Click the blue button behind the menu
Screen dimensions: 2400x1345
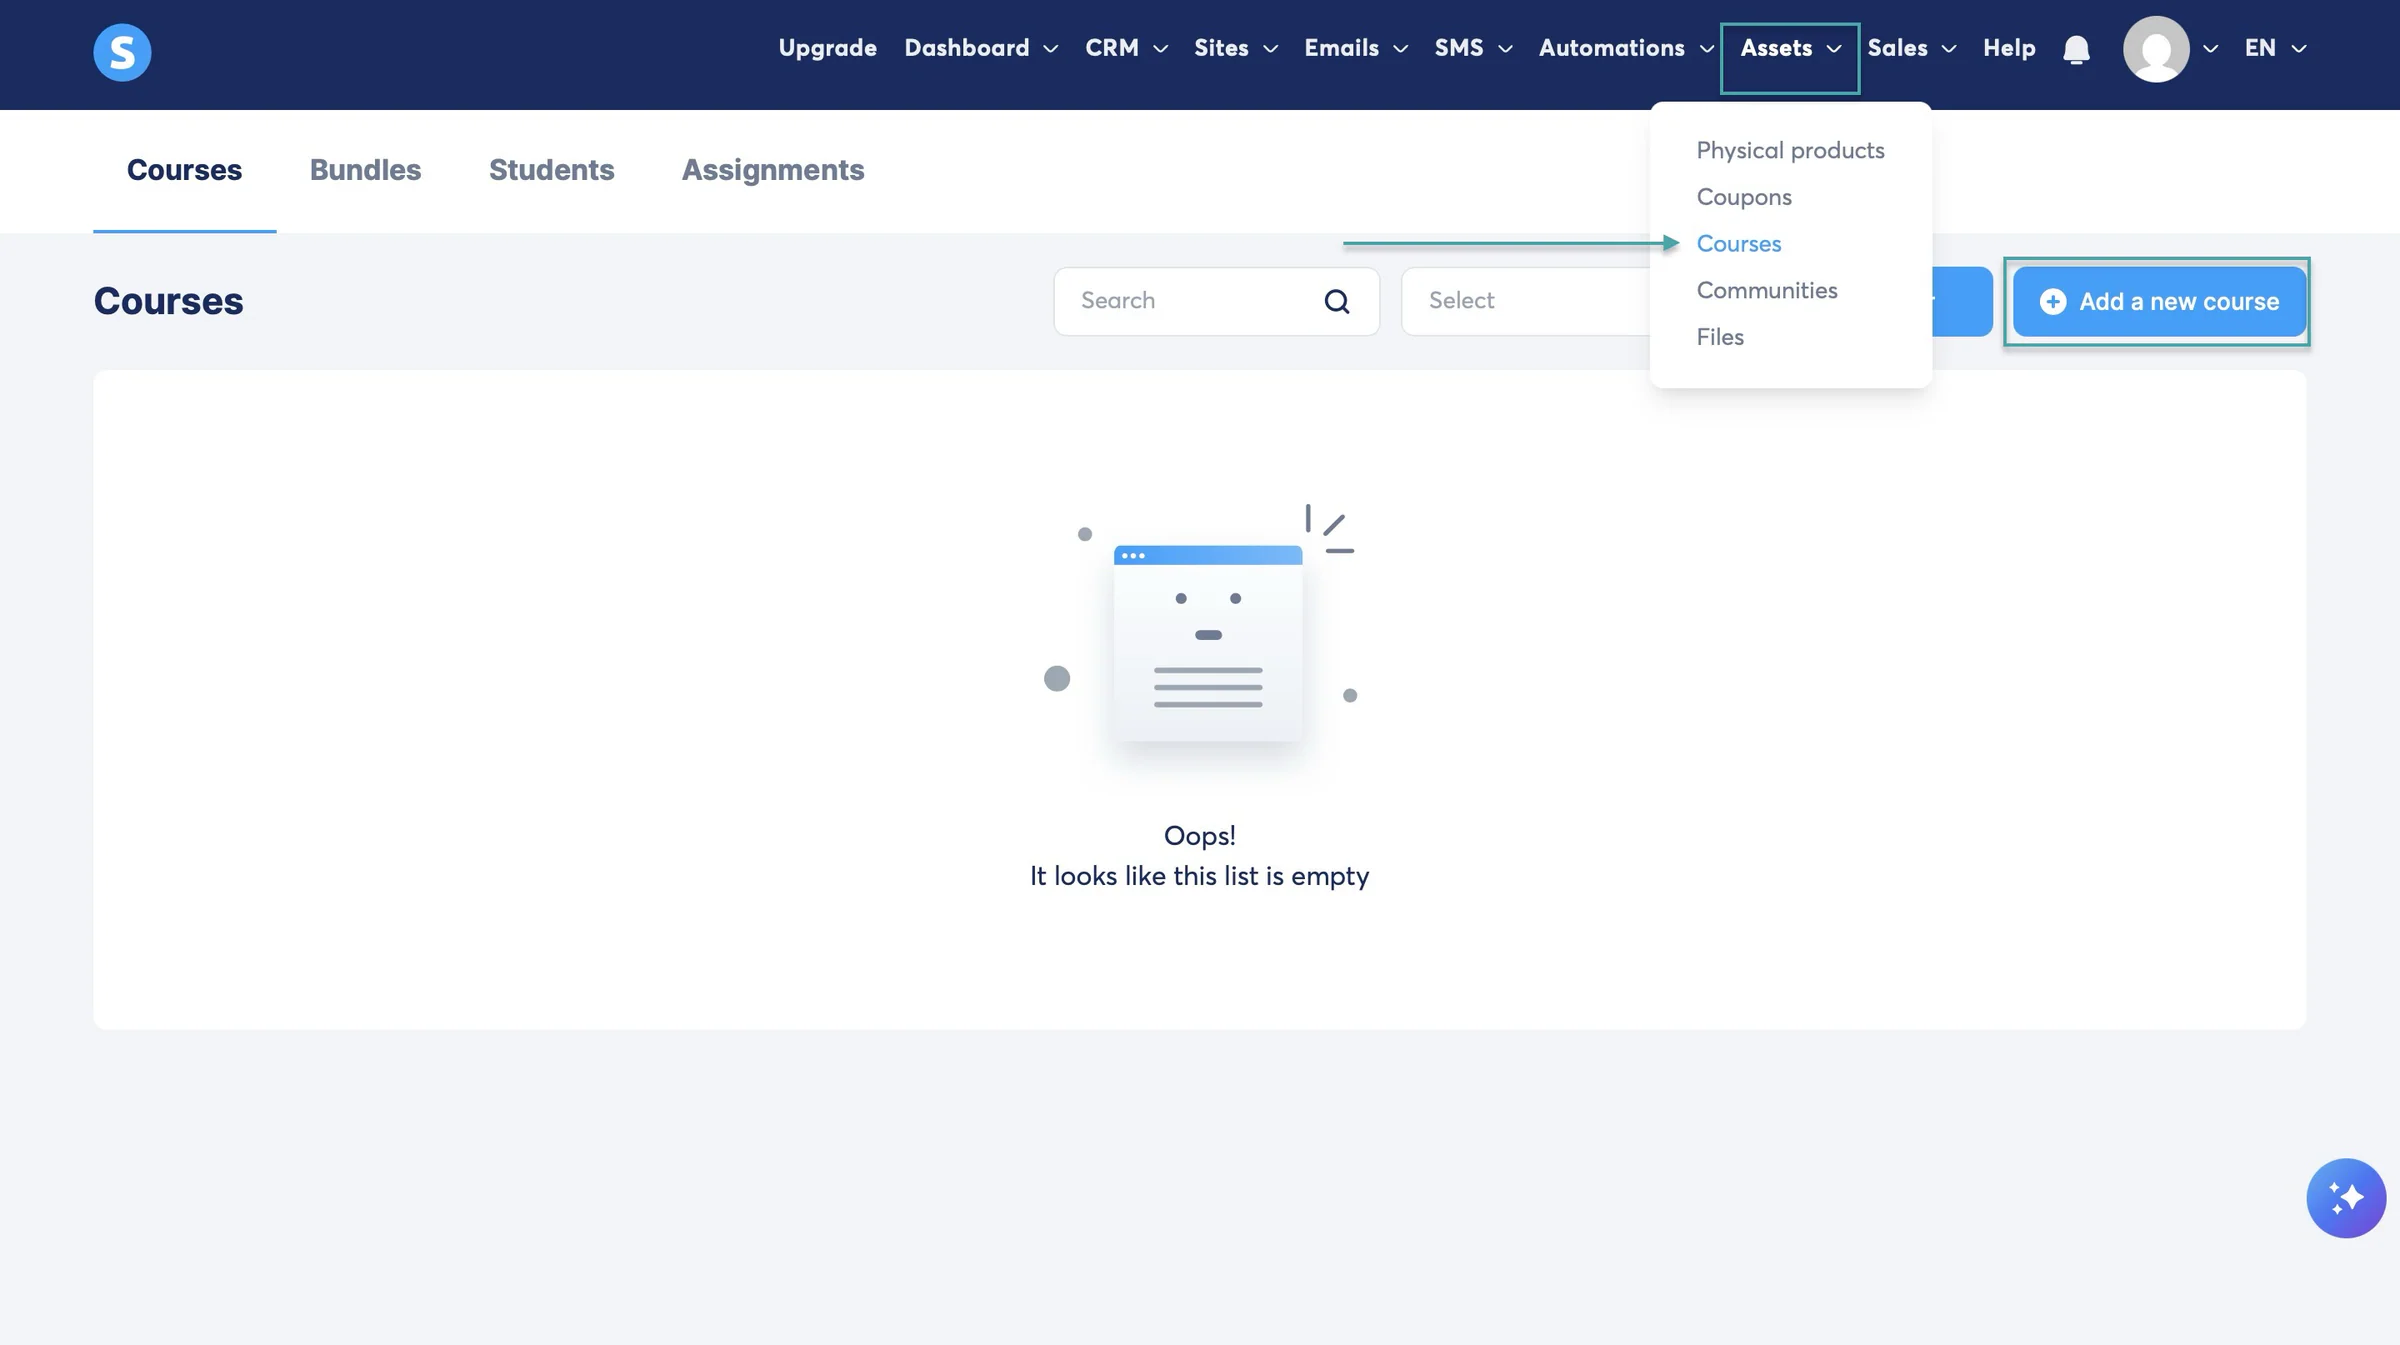pyautogui.click(x=1962, y=301)
